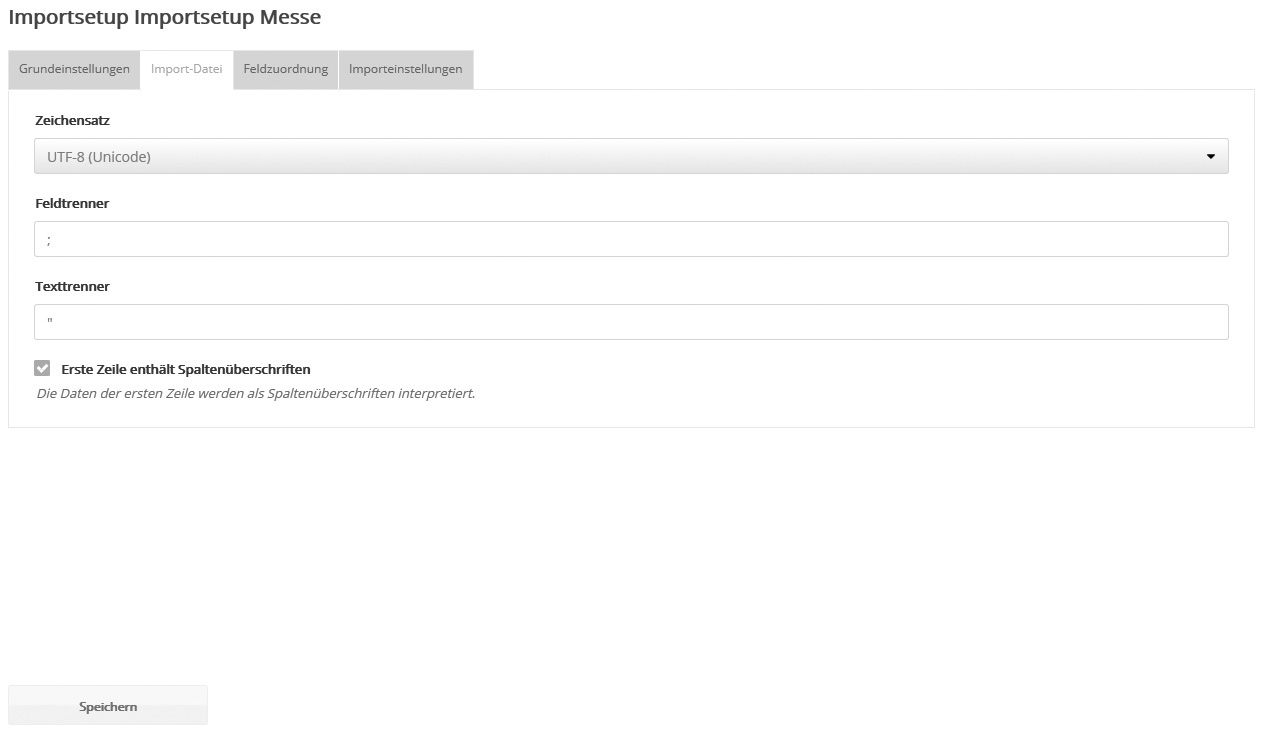
Task: Click the semicolon value in Feldtrenner
Action: 49,240
